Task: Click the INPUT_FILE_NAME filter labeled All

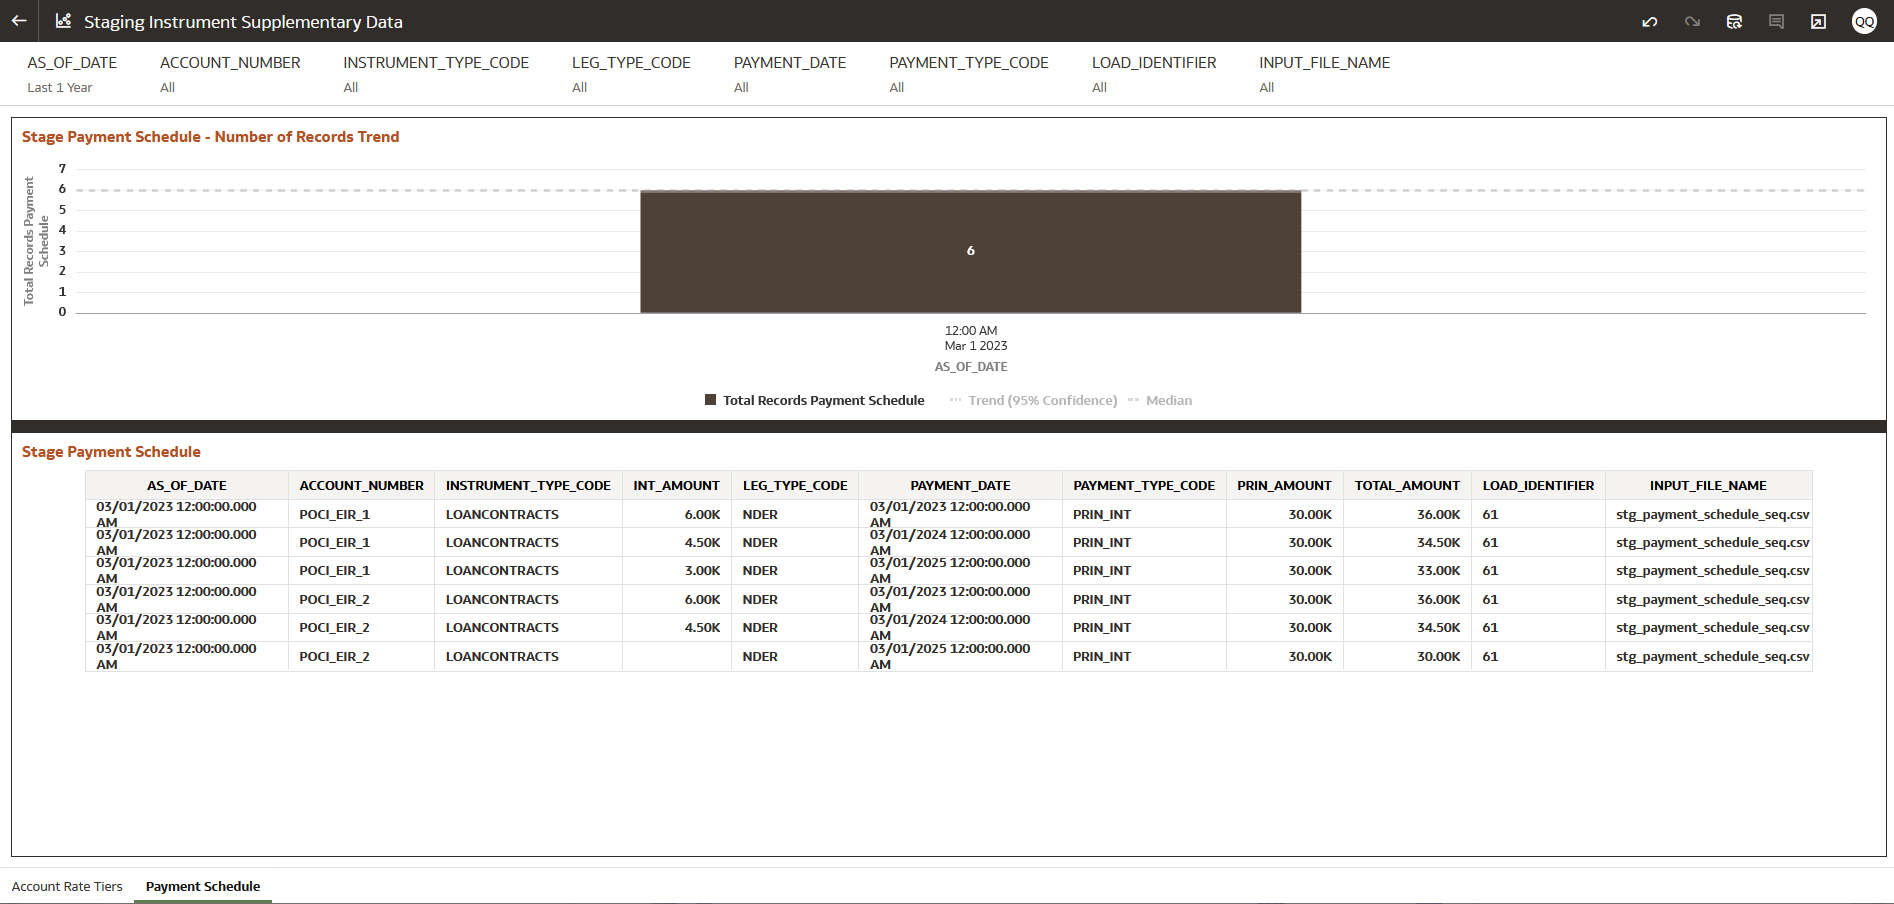Action: 1324,73
